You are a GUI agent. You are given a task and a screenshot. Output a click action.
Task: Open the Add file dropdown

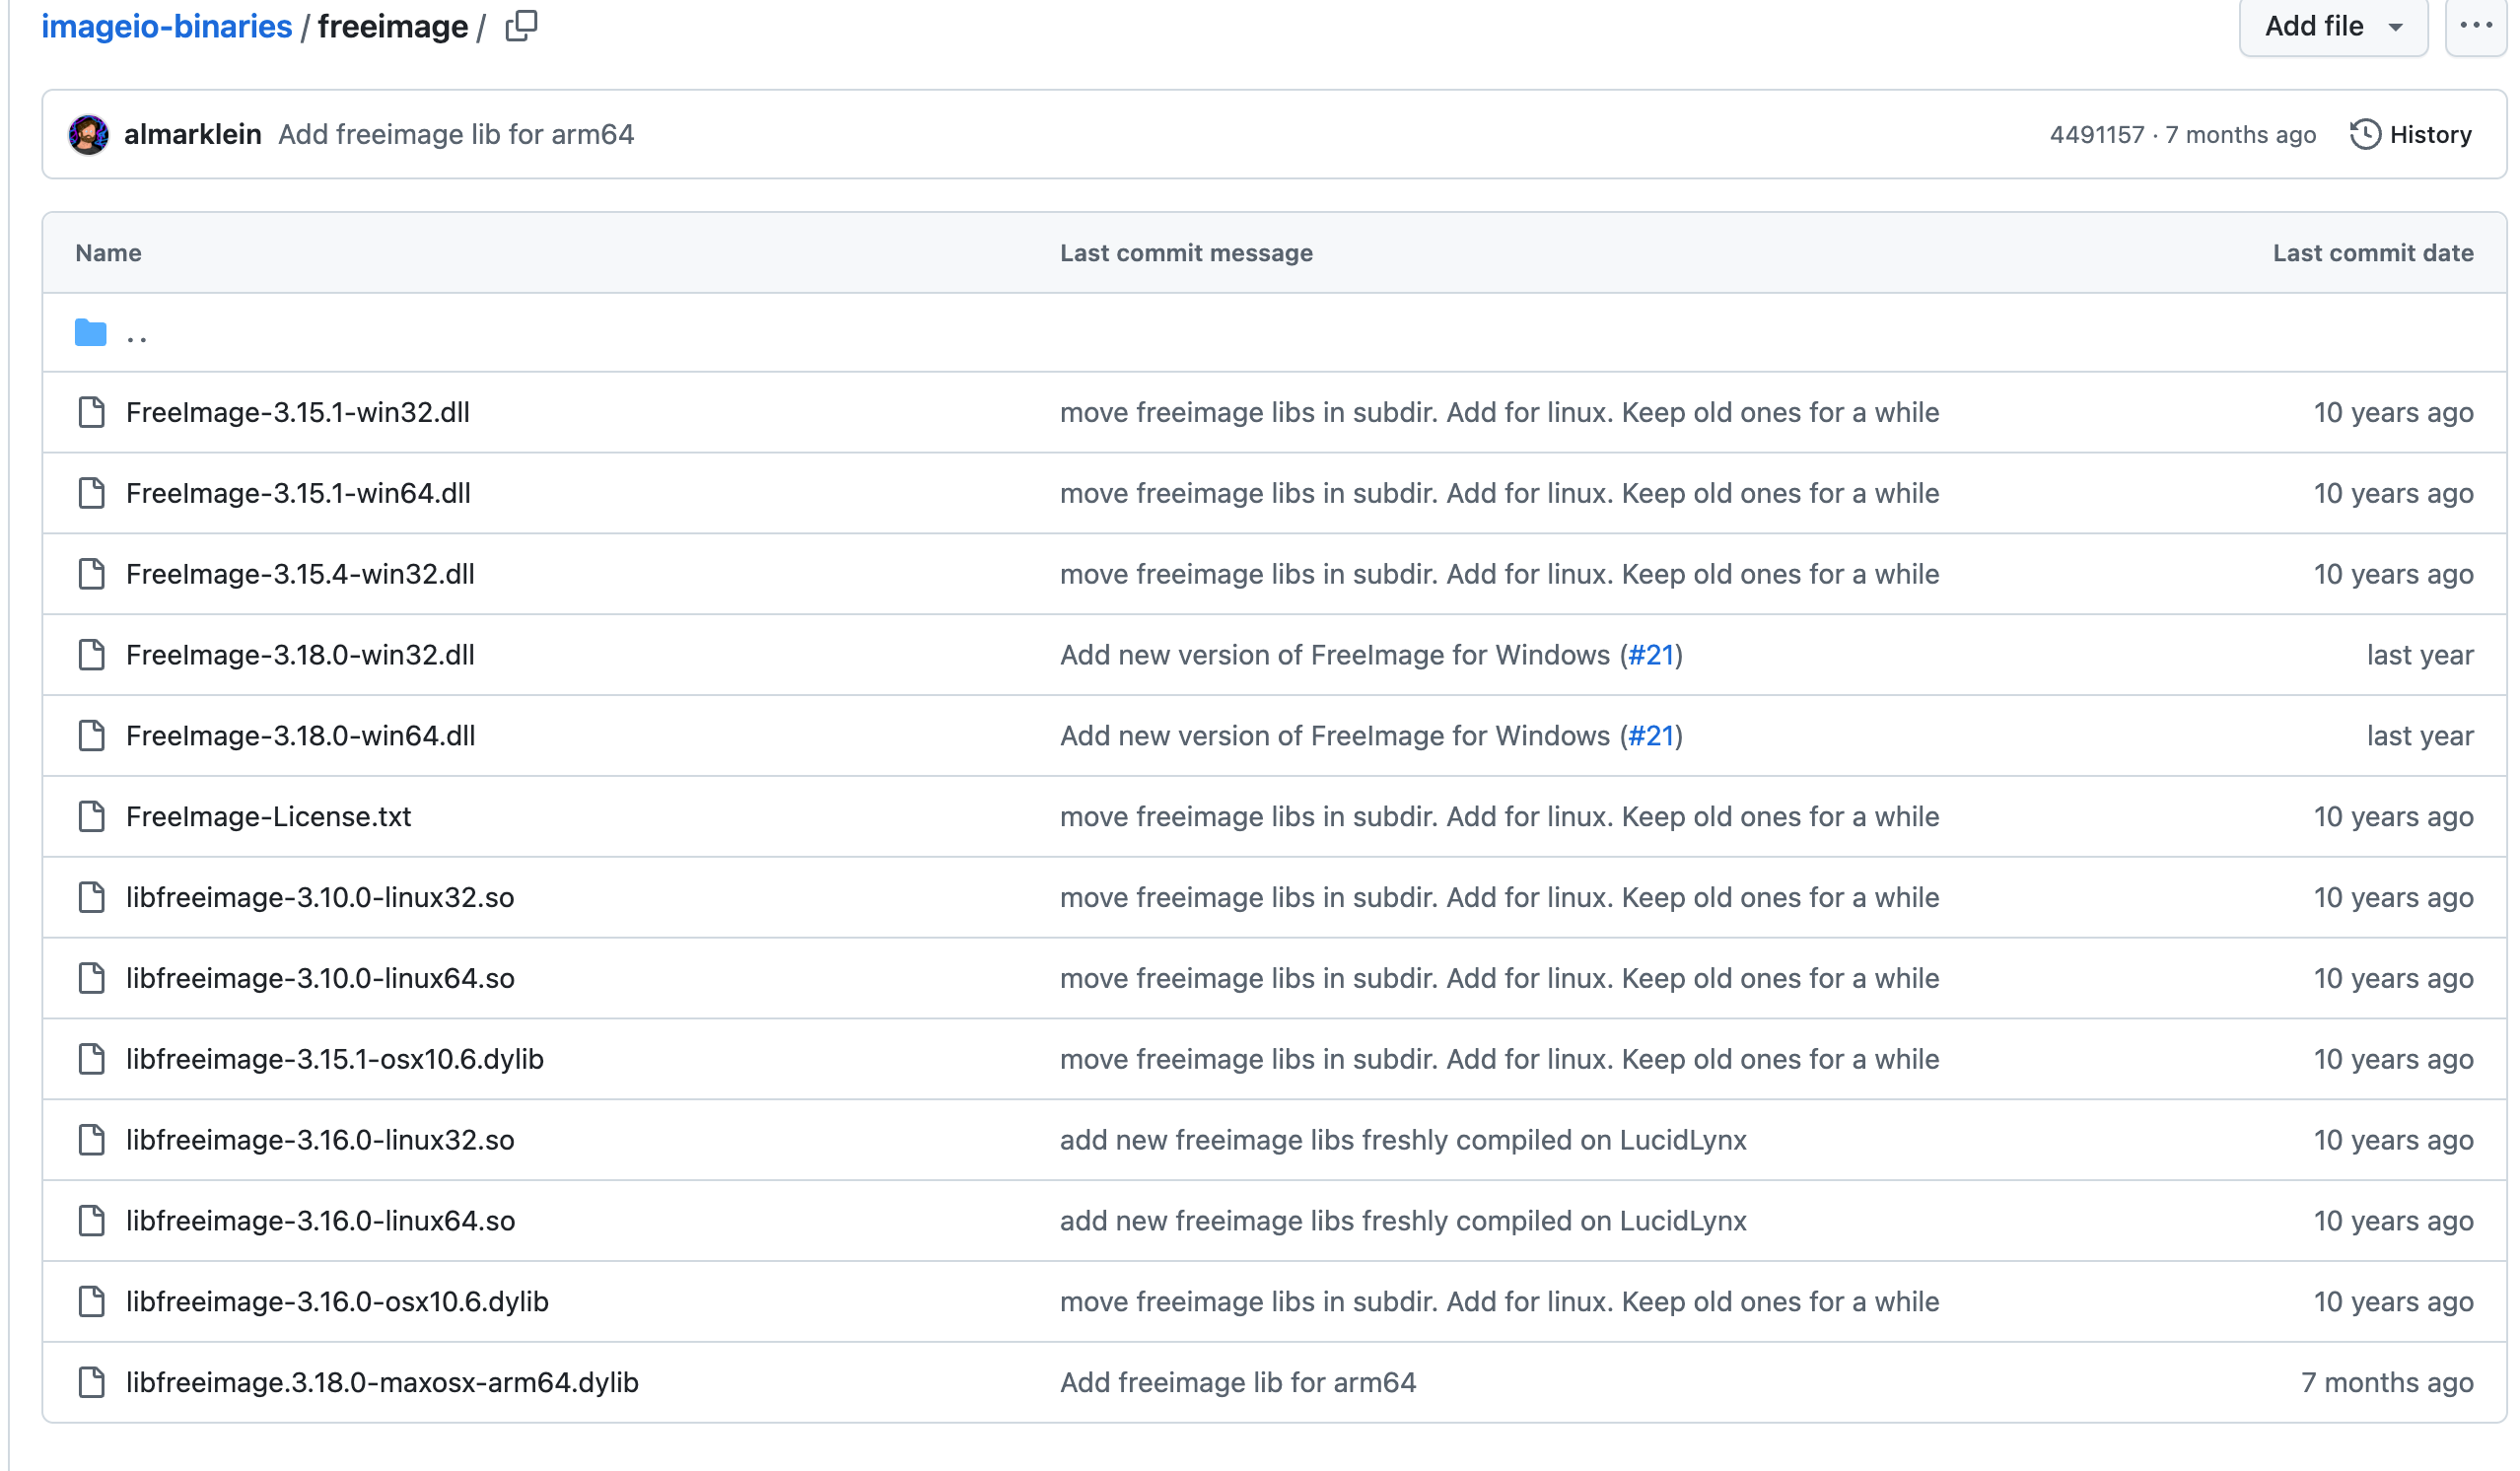[x=2332, y=26]
